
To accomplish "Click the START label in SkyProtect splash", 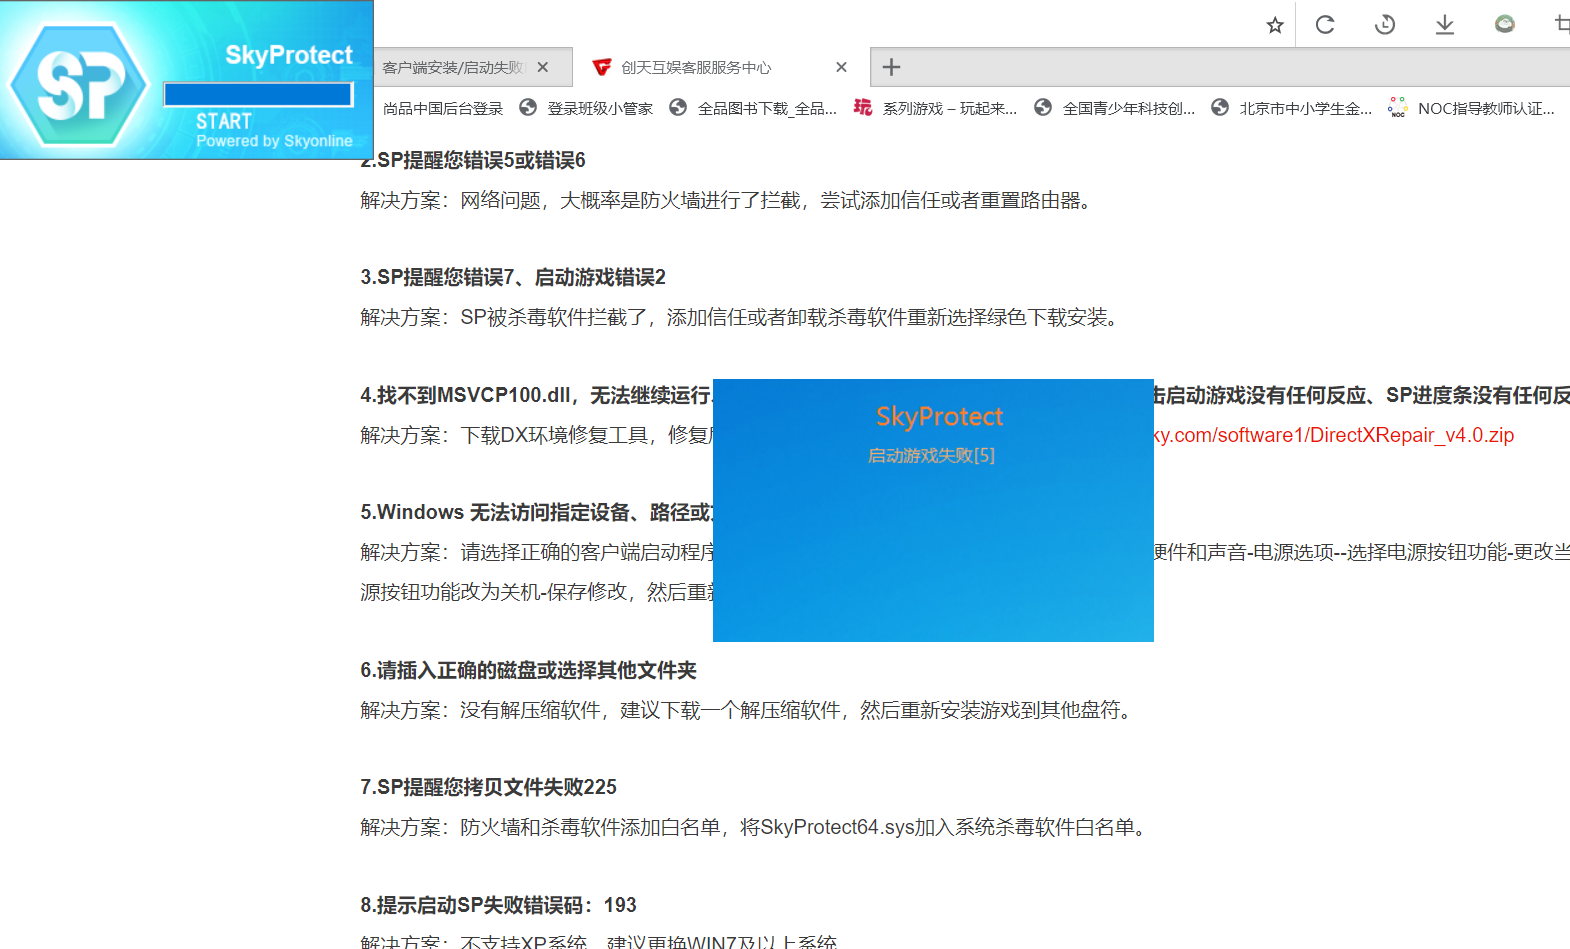I will click(224, 121).
